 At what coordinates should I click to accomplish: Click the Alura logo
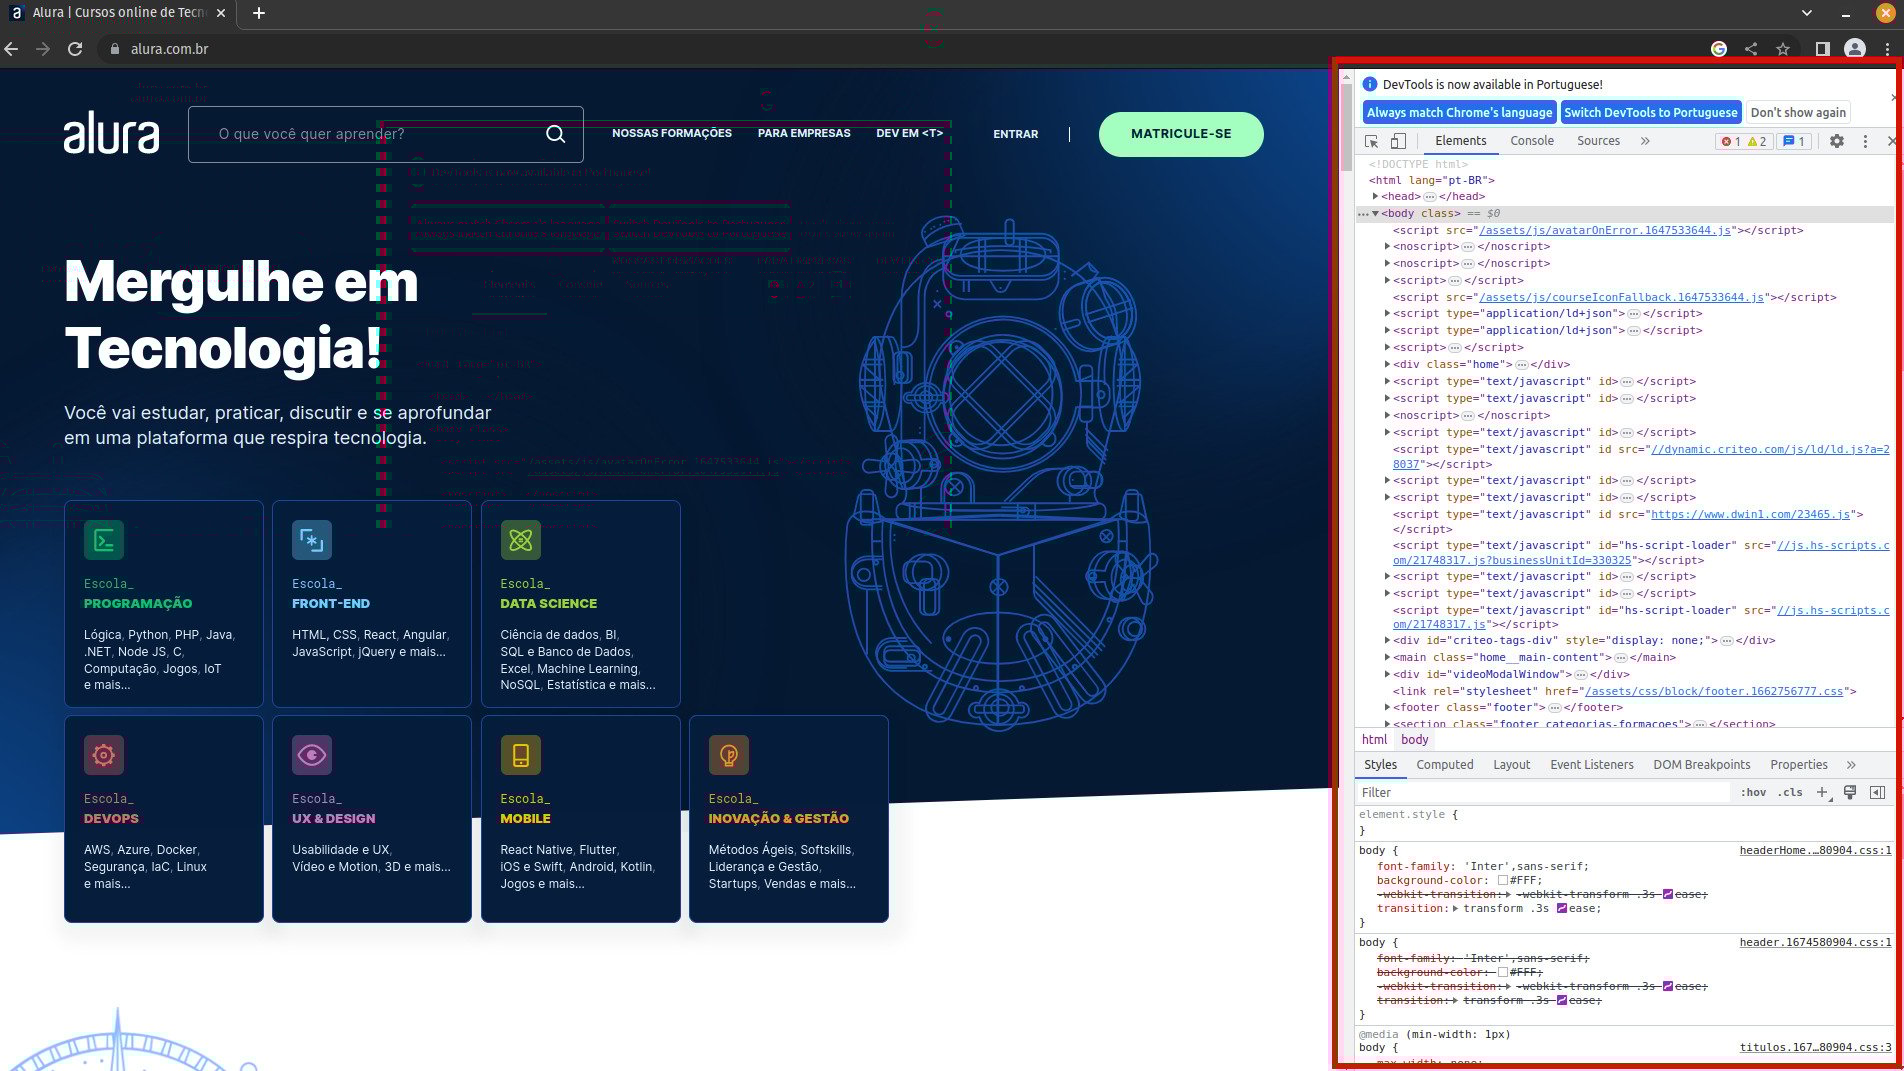click(111, 134)
